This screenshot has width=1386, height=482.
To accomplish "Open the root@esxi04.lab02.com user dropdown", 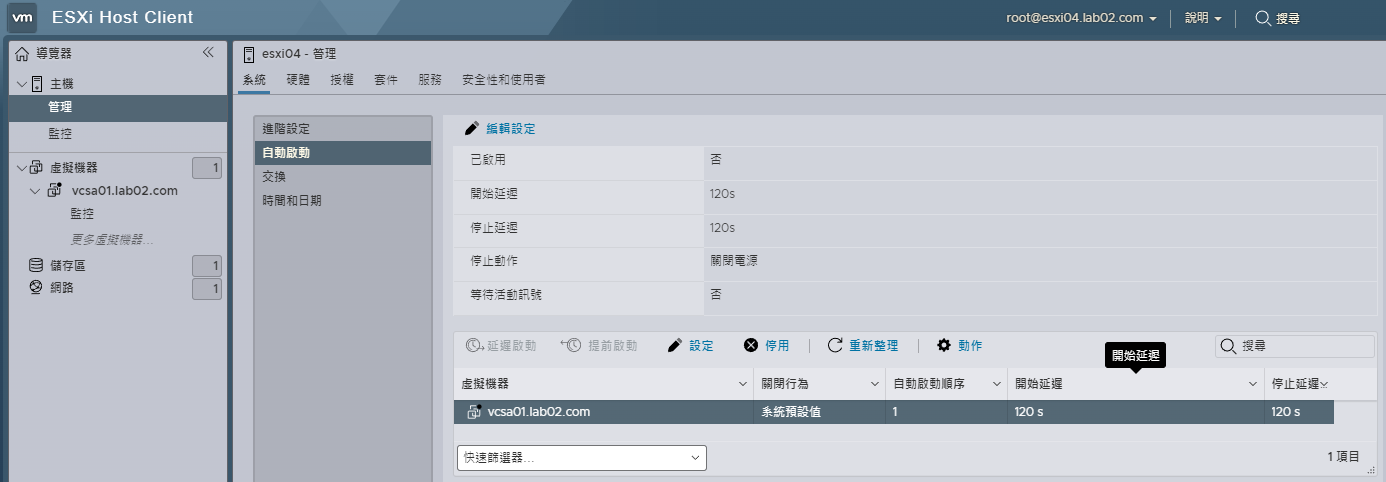I will [x=1082, y=18].
